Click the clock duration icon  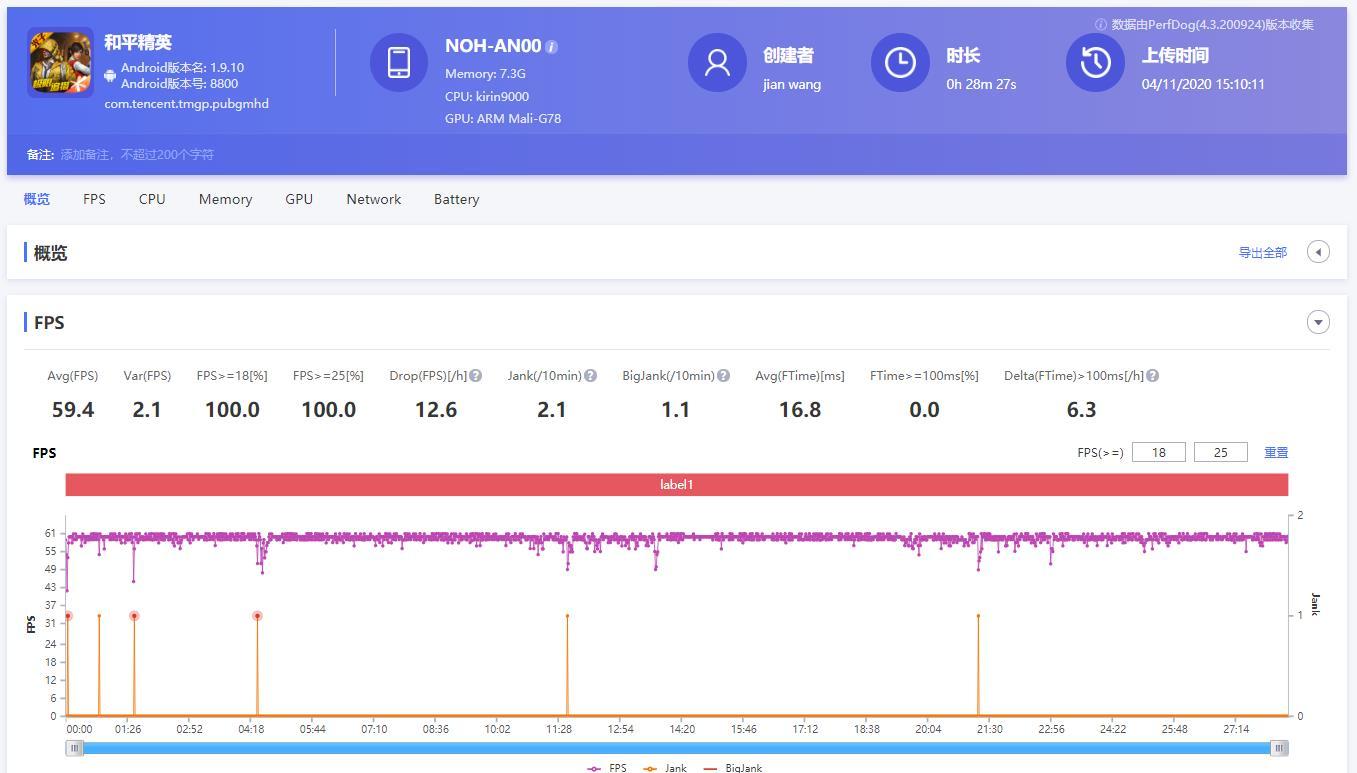[x=900, y=62]
